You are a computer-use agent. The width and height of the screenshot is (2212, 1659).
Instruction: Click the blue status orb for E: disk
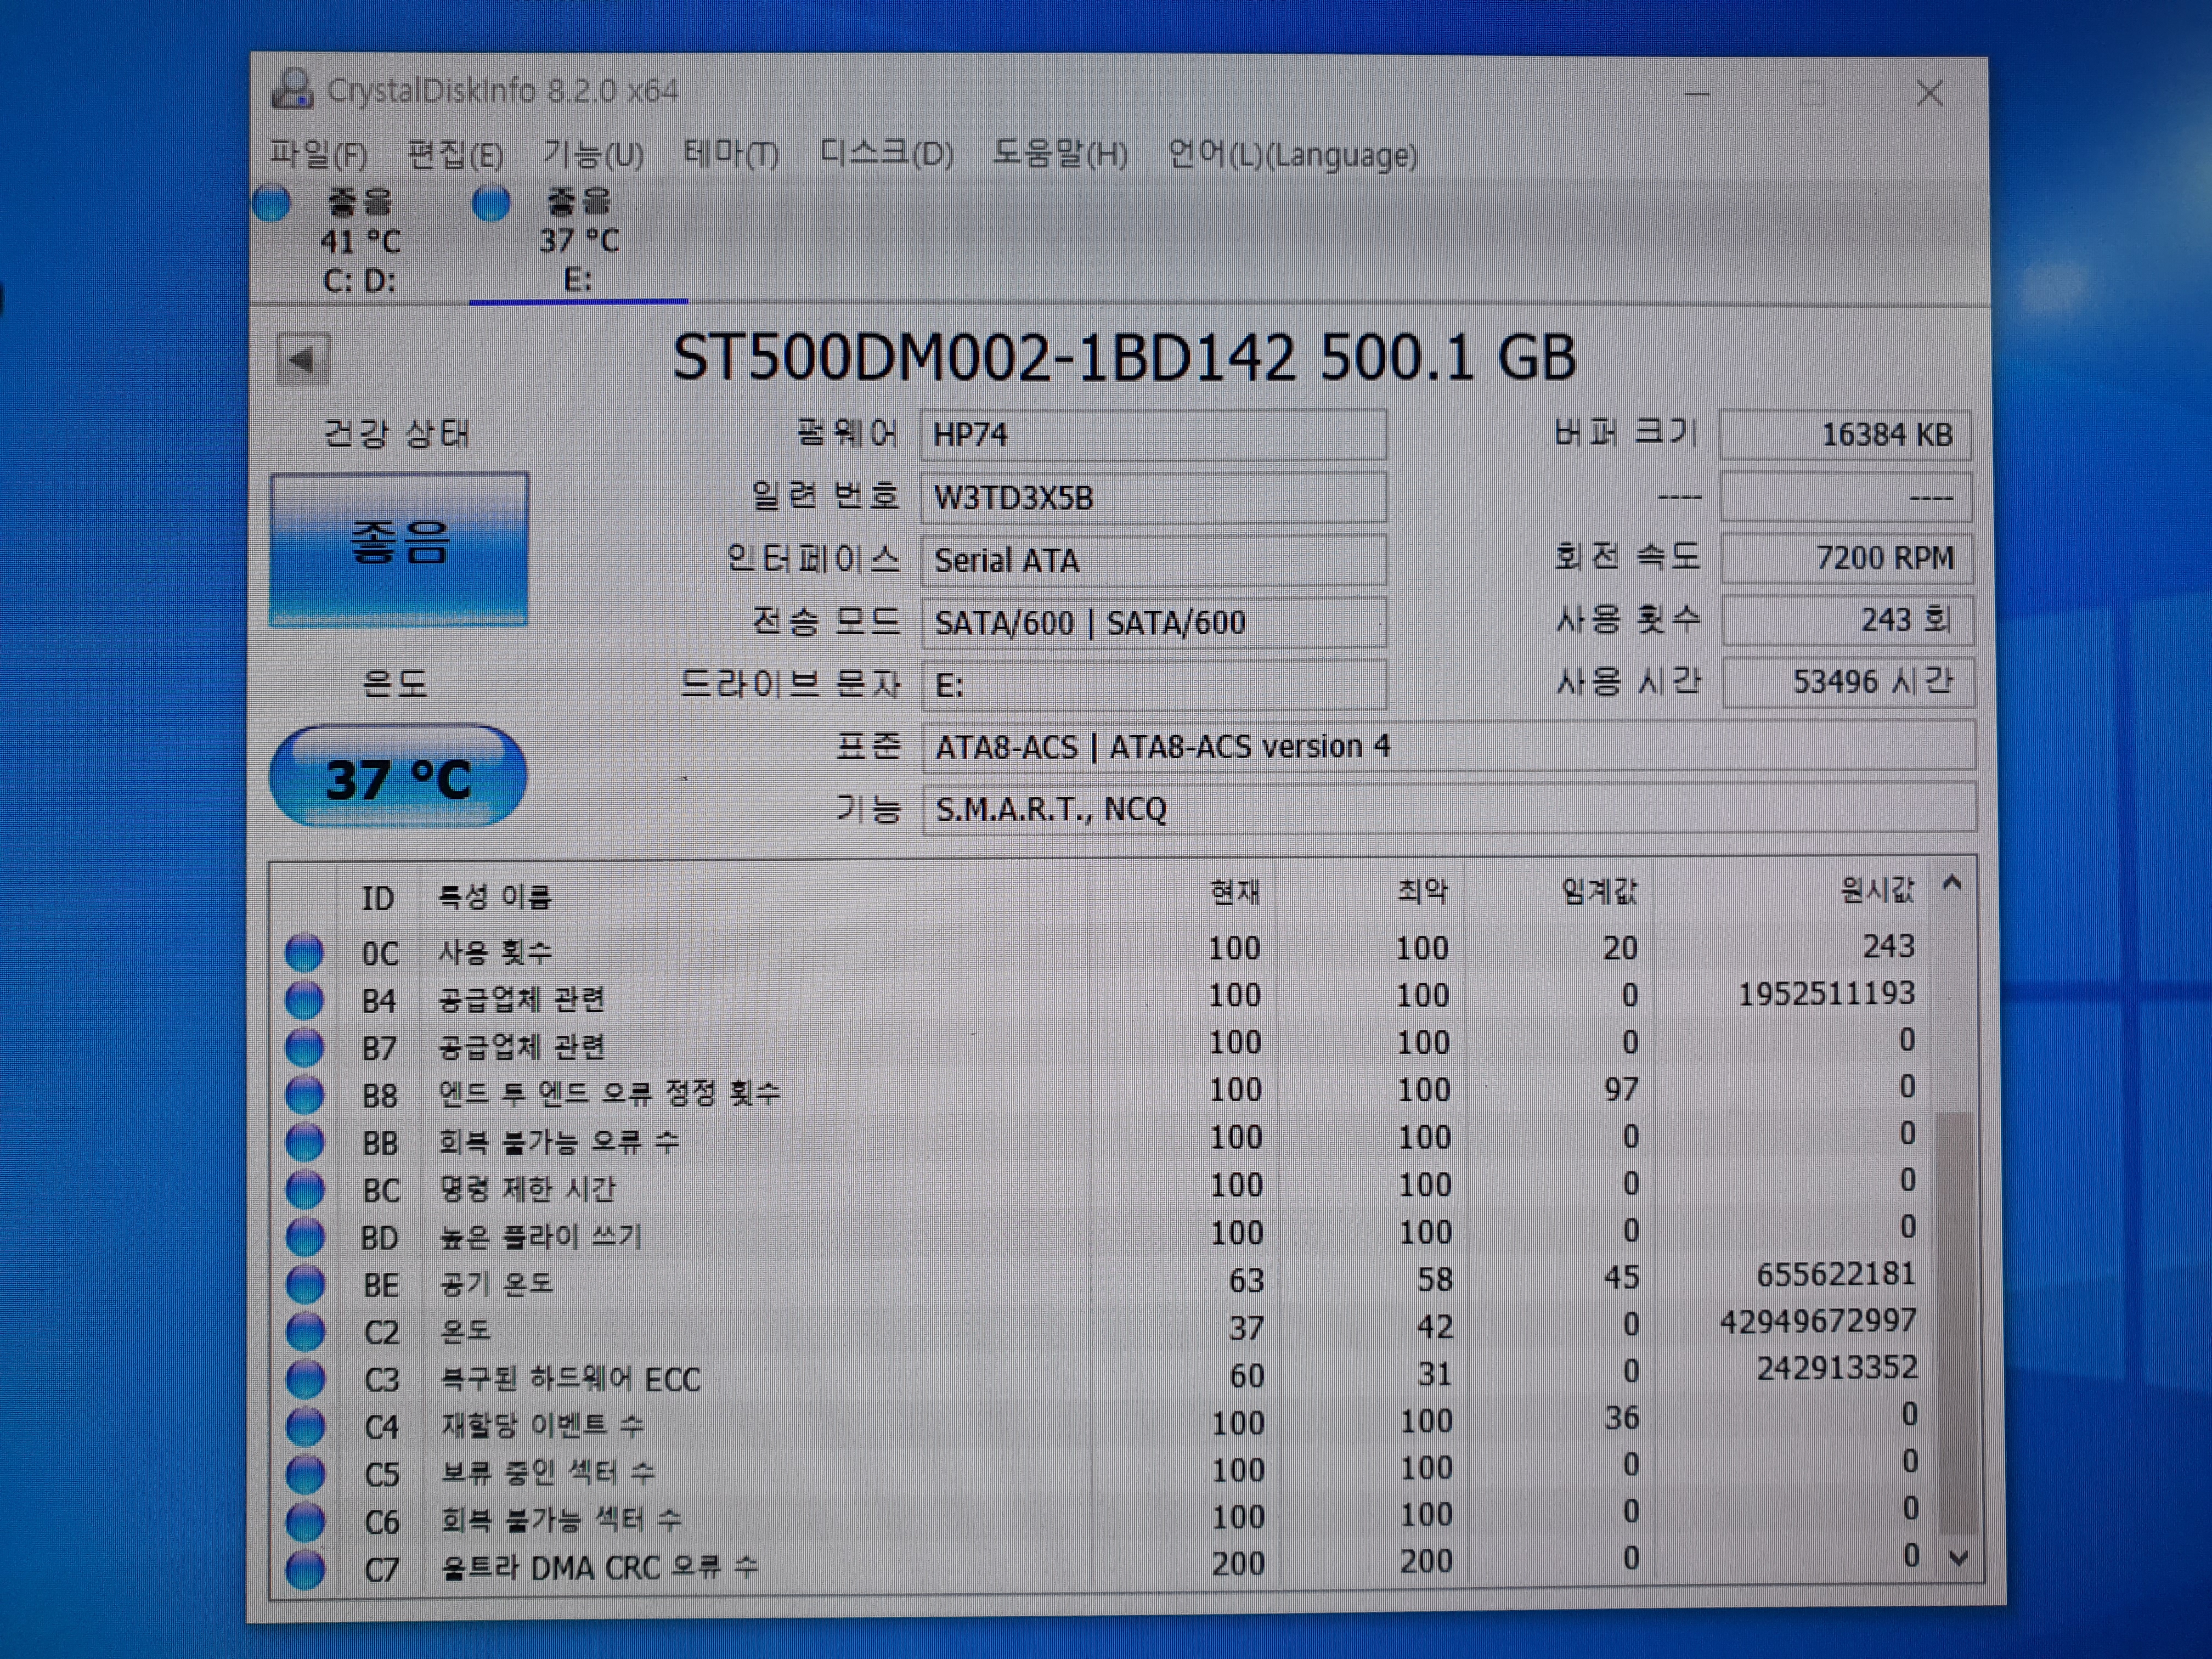pyautogui.click(x=491, y=203)
